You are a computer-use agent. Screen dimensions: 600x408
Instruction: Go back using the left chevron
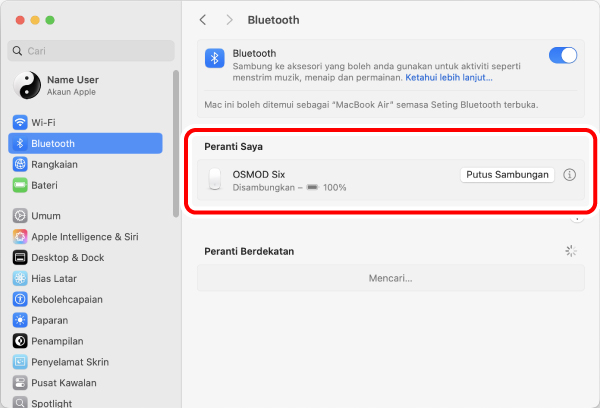coord(203,20)
